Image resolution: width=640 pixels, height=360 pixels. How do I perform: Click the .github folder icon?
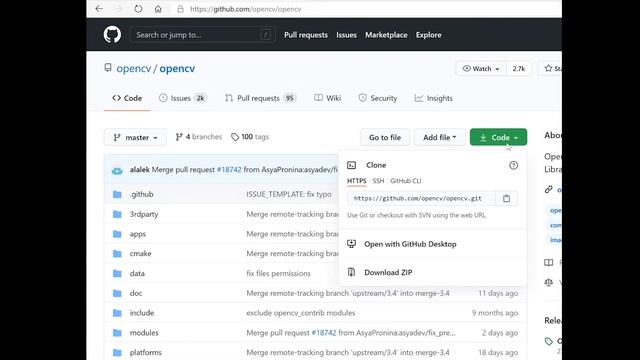pyautogui.click(x=117, y=194)
